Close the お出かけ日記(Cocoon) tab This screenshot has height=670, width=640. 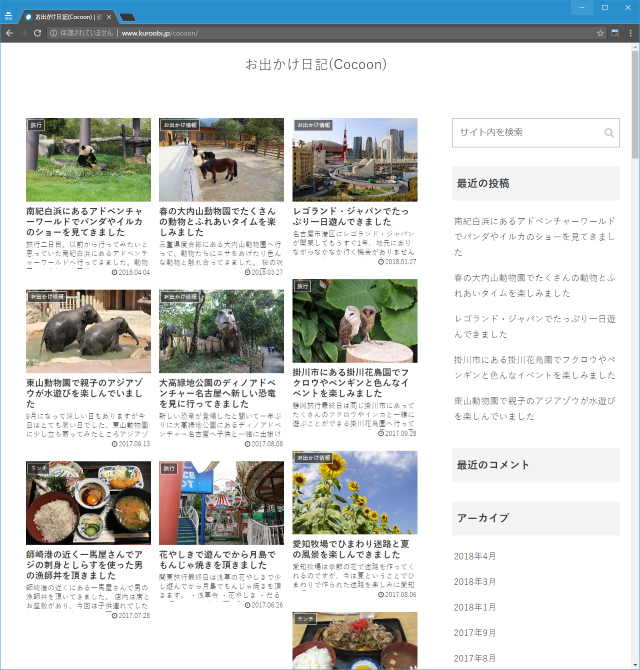[109, 17]
